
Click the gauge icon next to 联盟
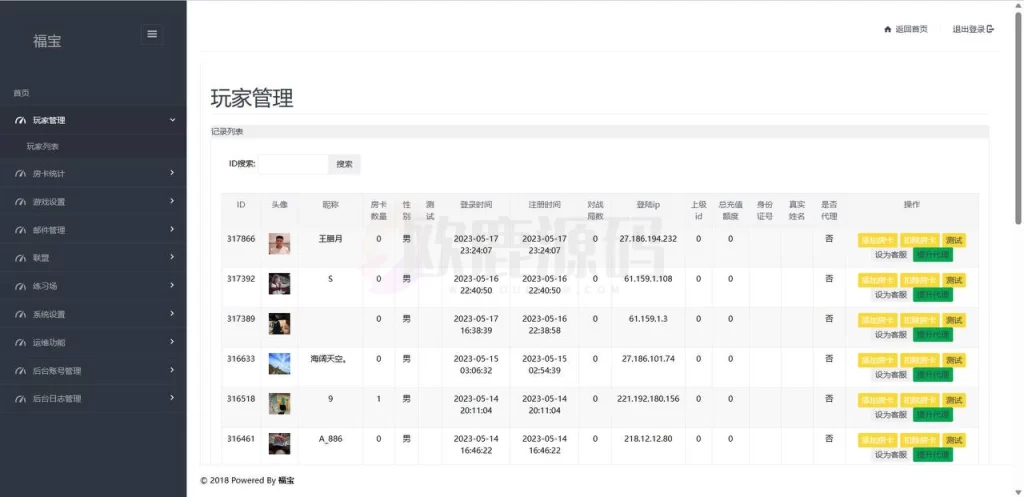click(20, 258)
